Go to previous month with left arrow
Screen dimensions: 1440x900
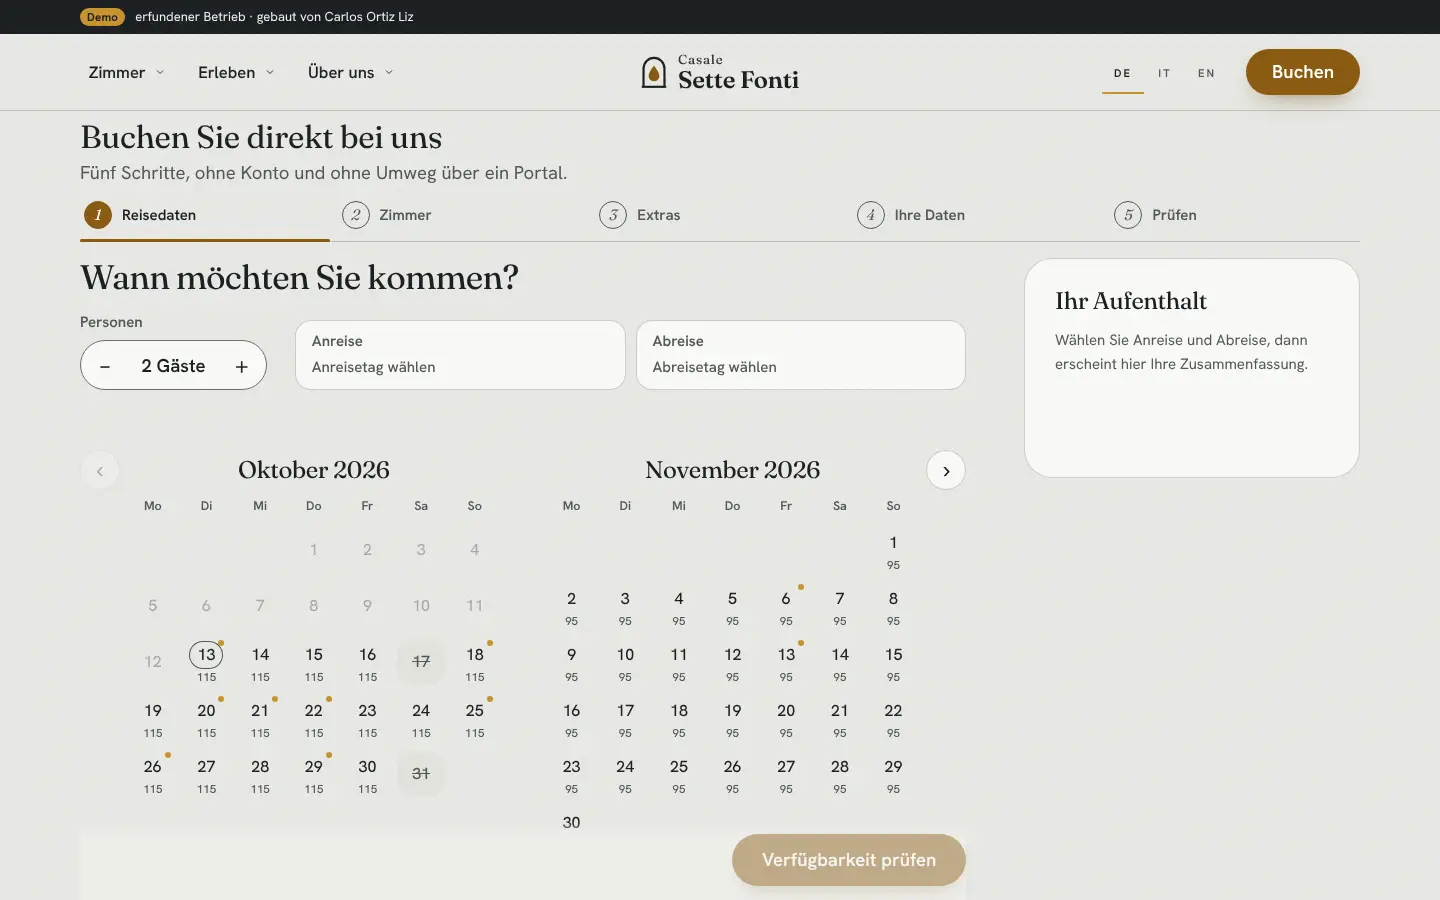(x=100, y=471)
